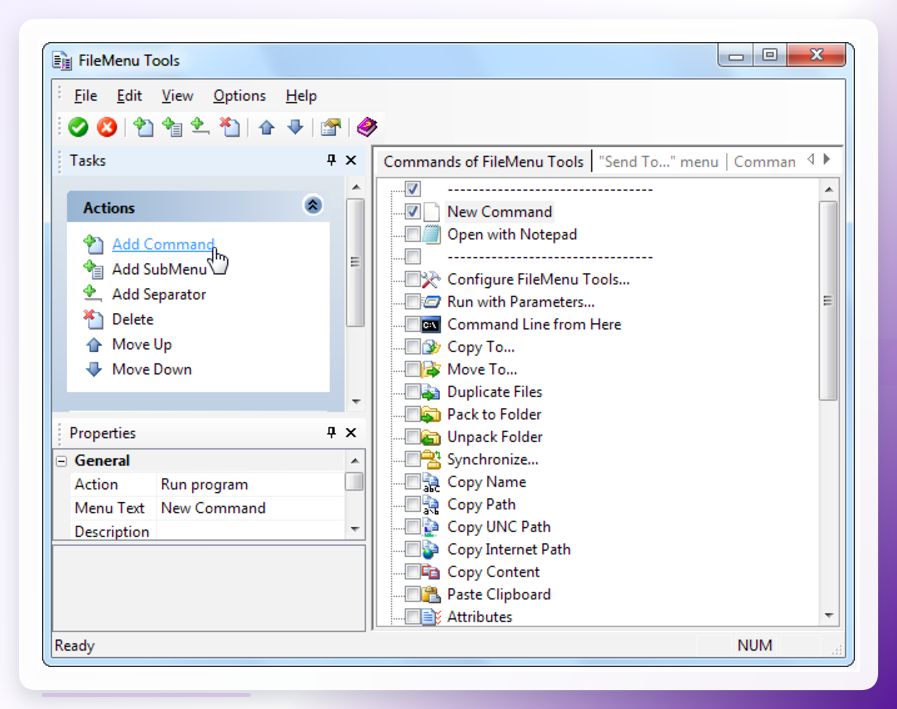Click the Add SubMenu action
The width and height of the screenshot is (897, 709).
pos(159,270)
